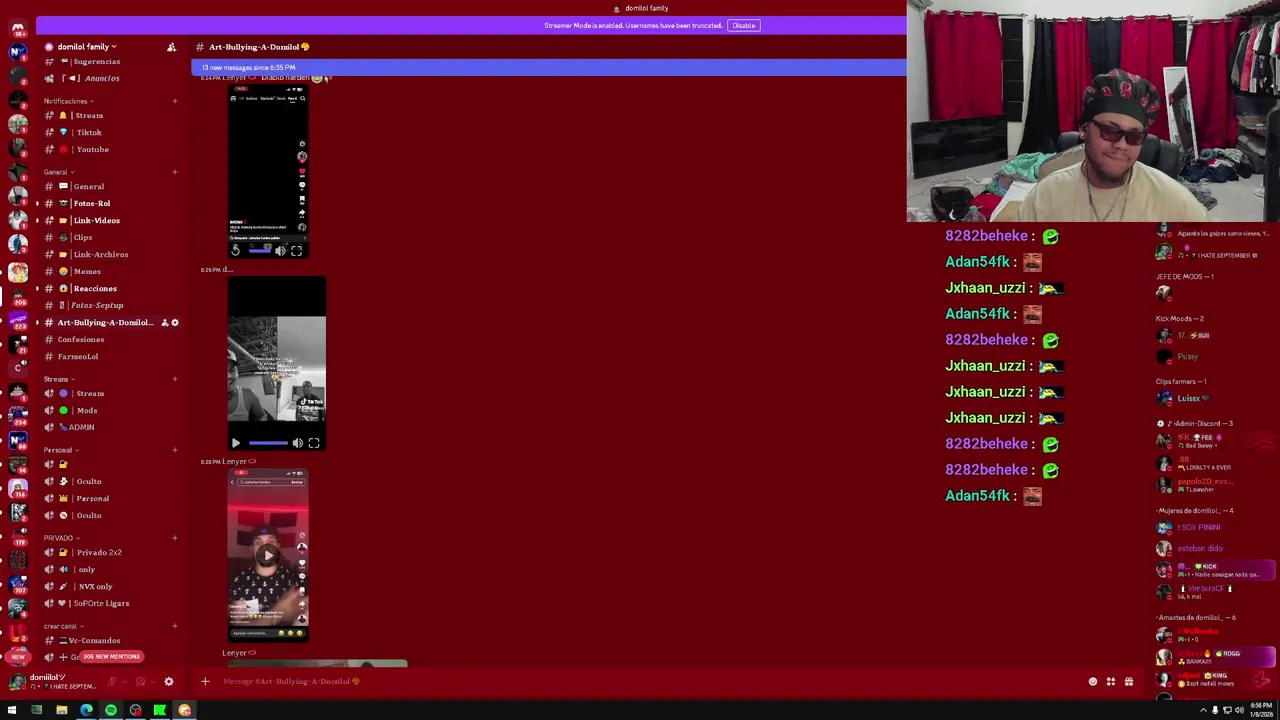Open invite people icon beside server name
The image size is (1280, 720).
click(171, 47)
